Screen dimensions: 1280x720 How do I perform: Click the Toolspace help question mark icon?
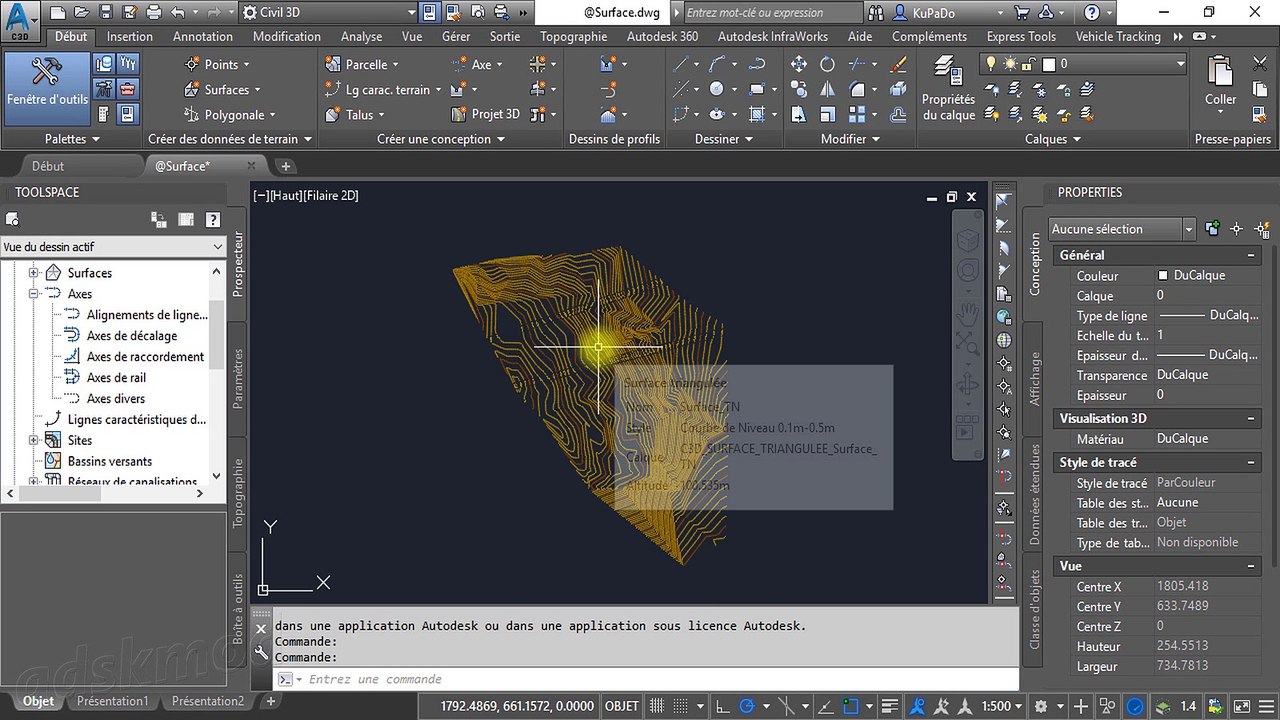(x=212, y=220)
